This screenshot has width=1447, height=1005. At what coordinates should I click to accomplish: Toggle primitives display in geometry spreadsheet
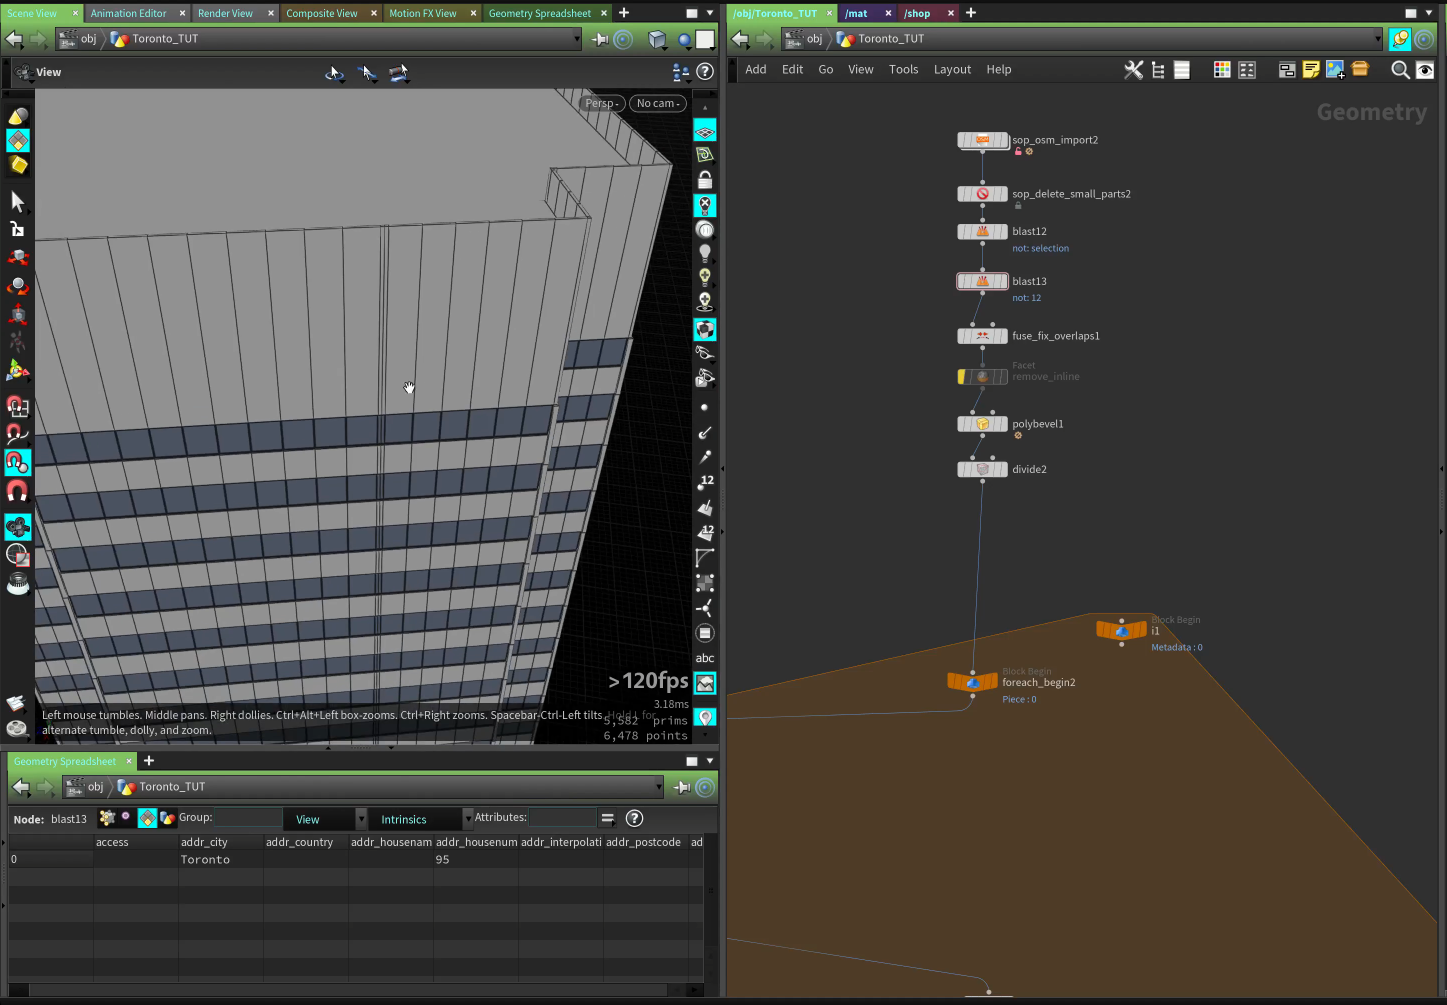click(147, 818)
